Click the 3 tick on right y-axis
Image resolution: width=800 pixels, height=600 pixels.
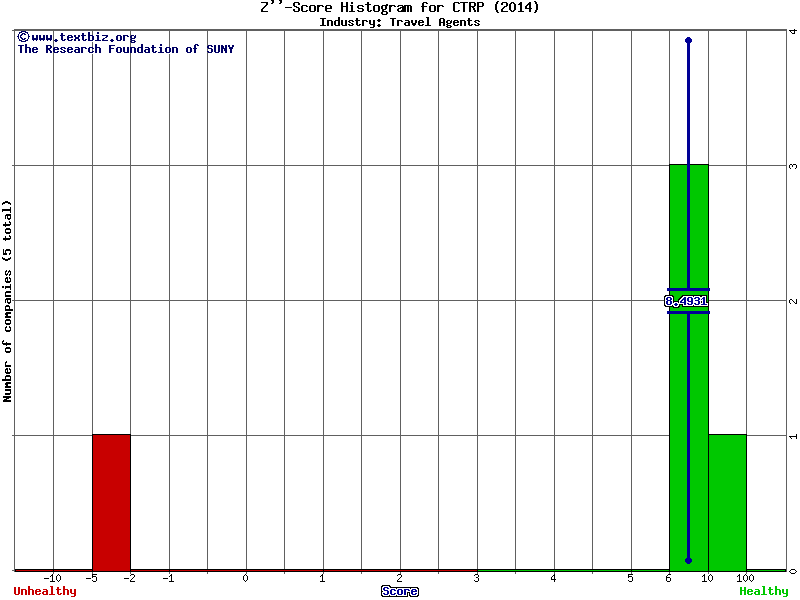click(792, 166)
